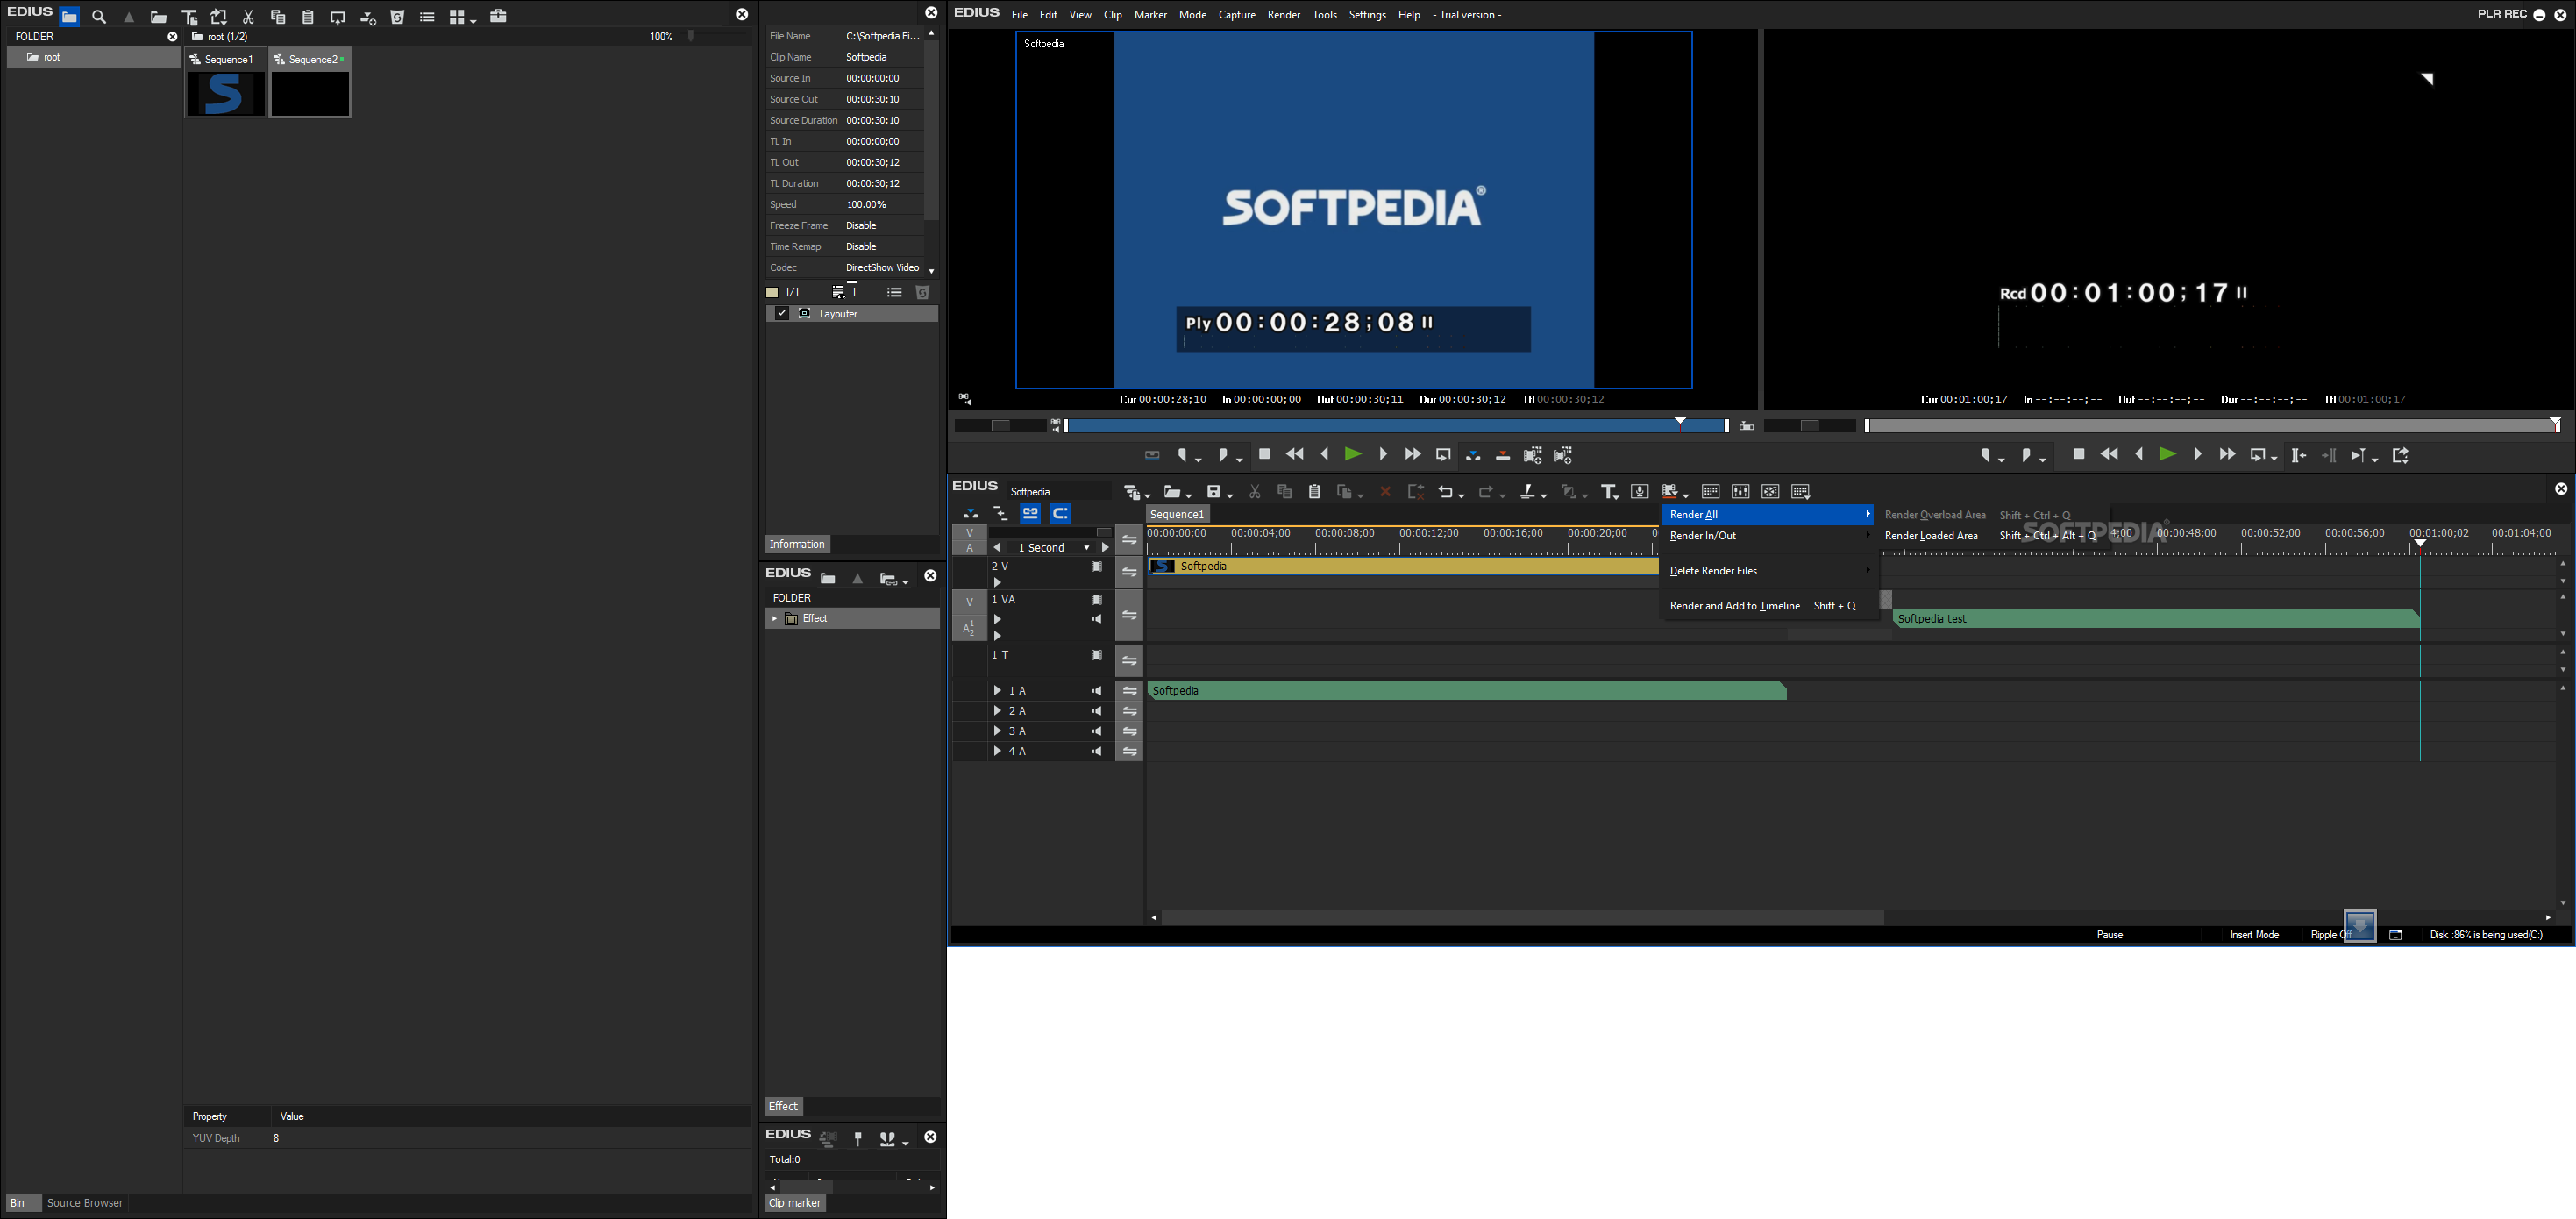Screen dimensions: 2576x1219
Task: Toggle the Layouter effect checkbox
Action: tap(782, 314)
